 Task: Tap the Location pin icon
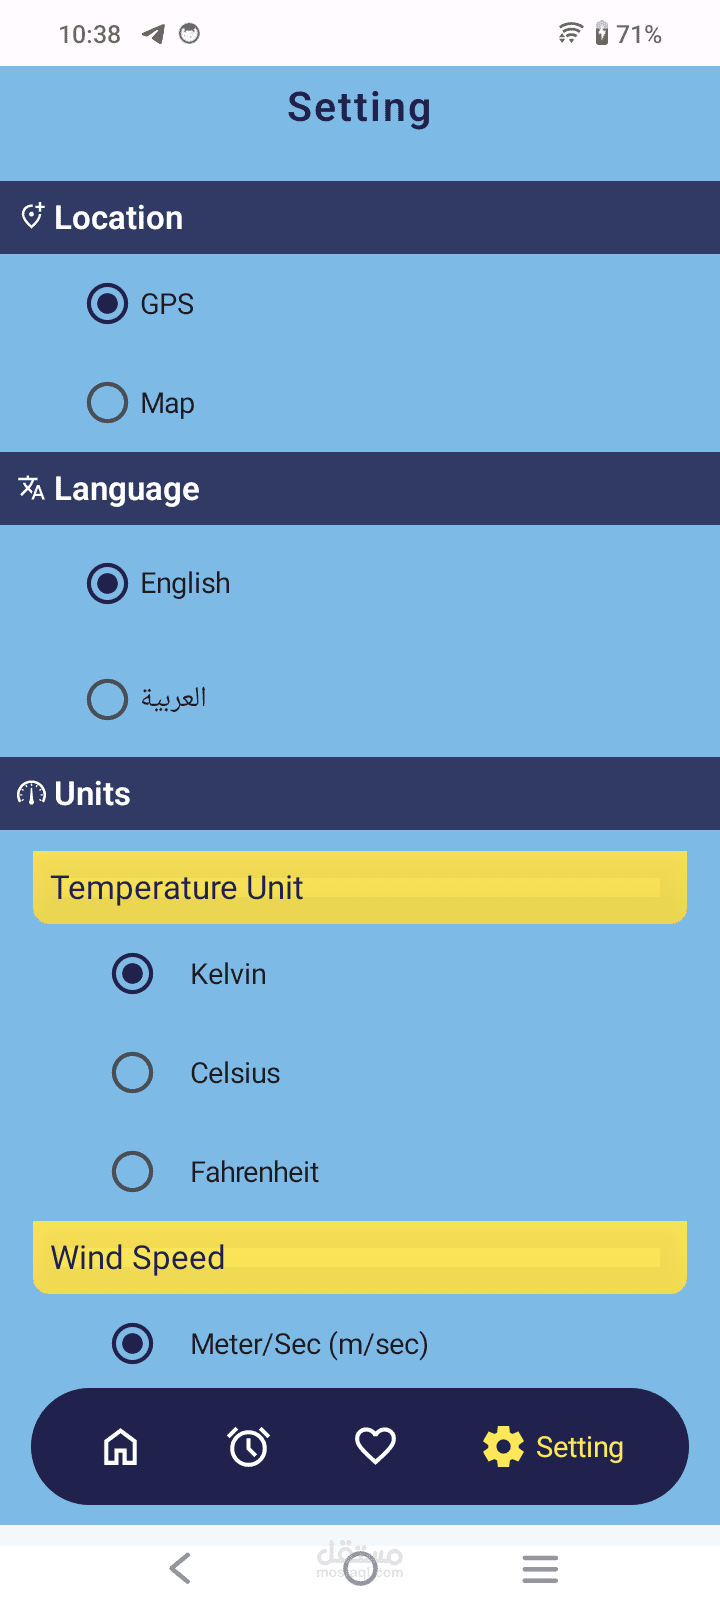point(32,217)
